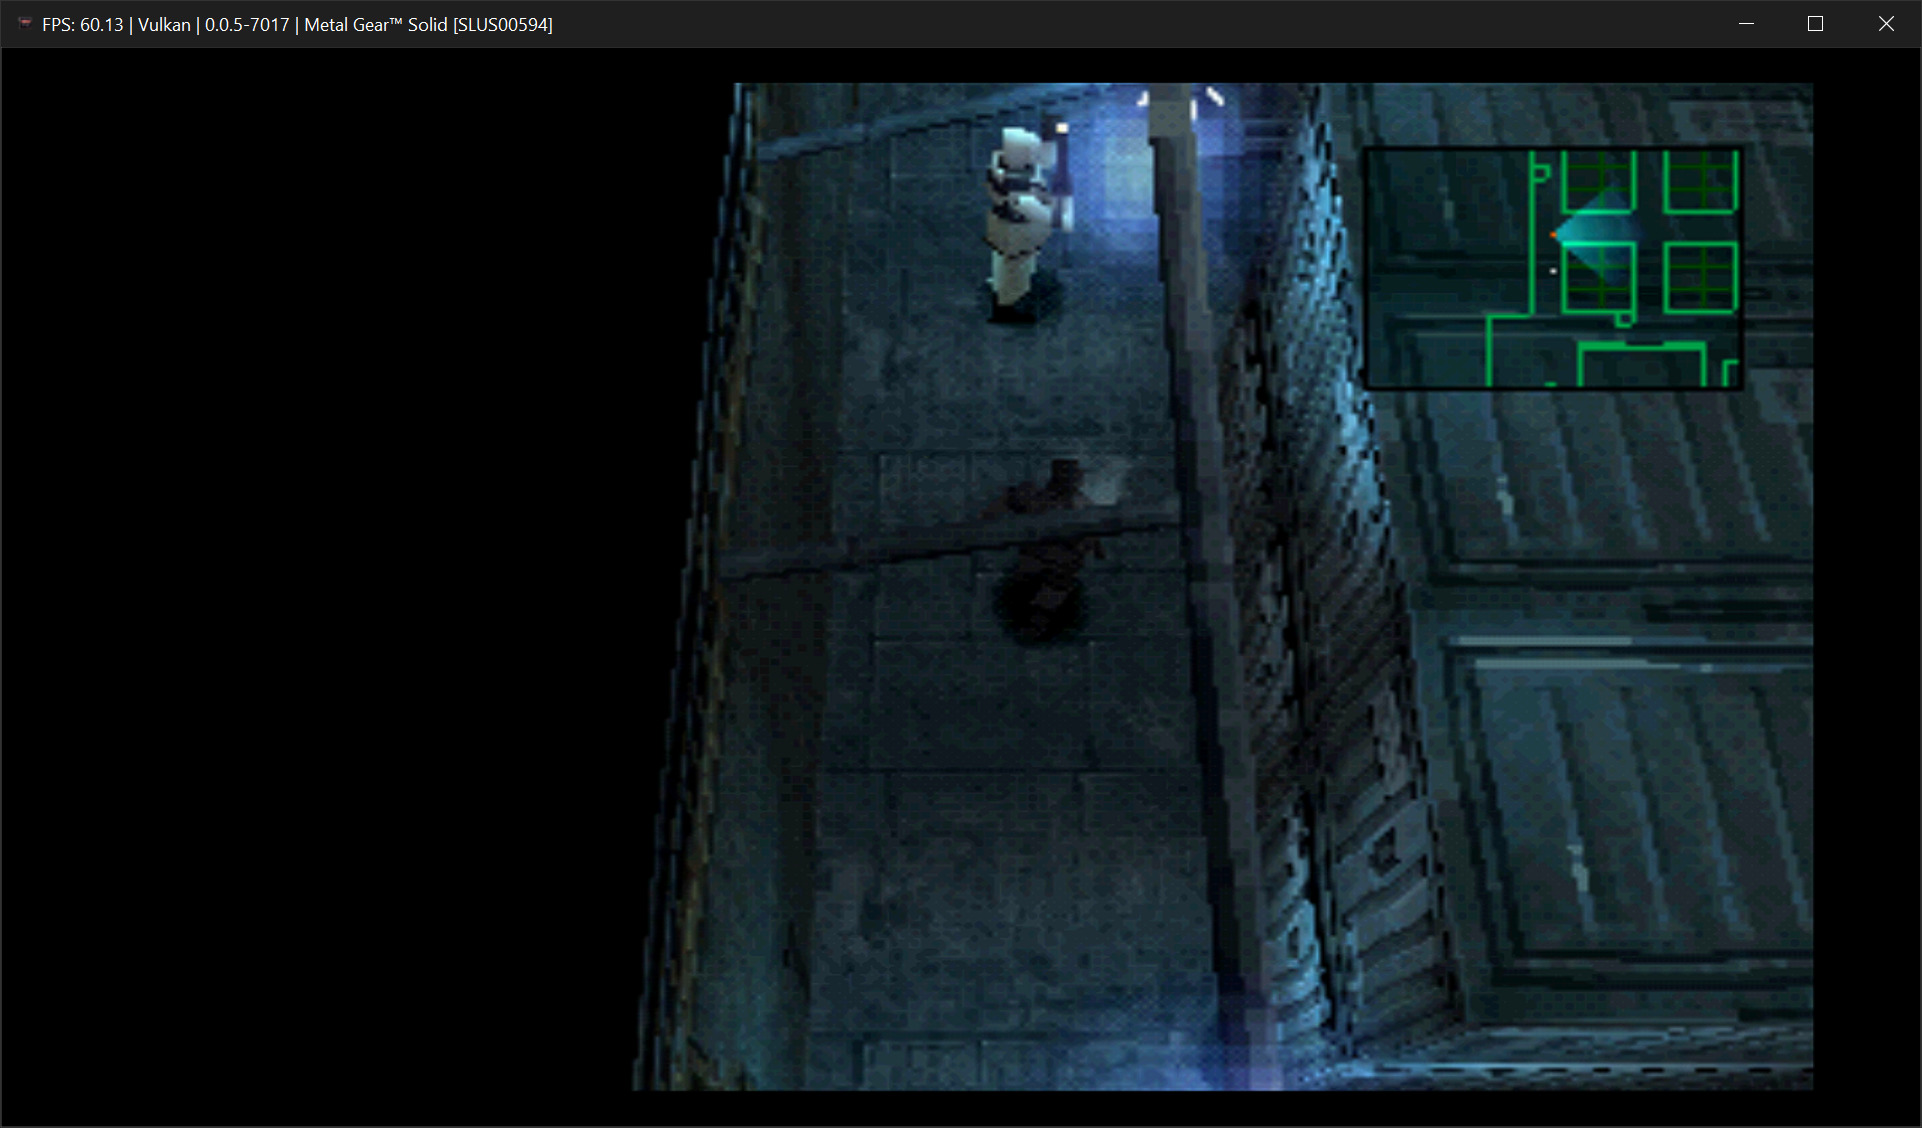The width and height of the screenshot is (1922, 1128).
Task: Close the Metal Gear Solid emulator window
Action: tap(1886, 24)
